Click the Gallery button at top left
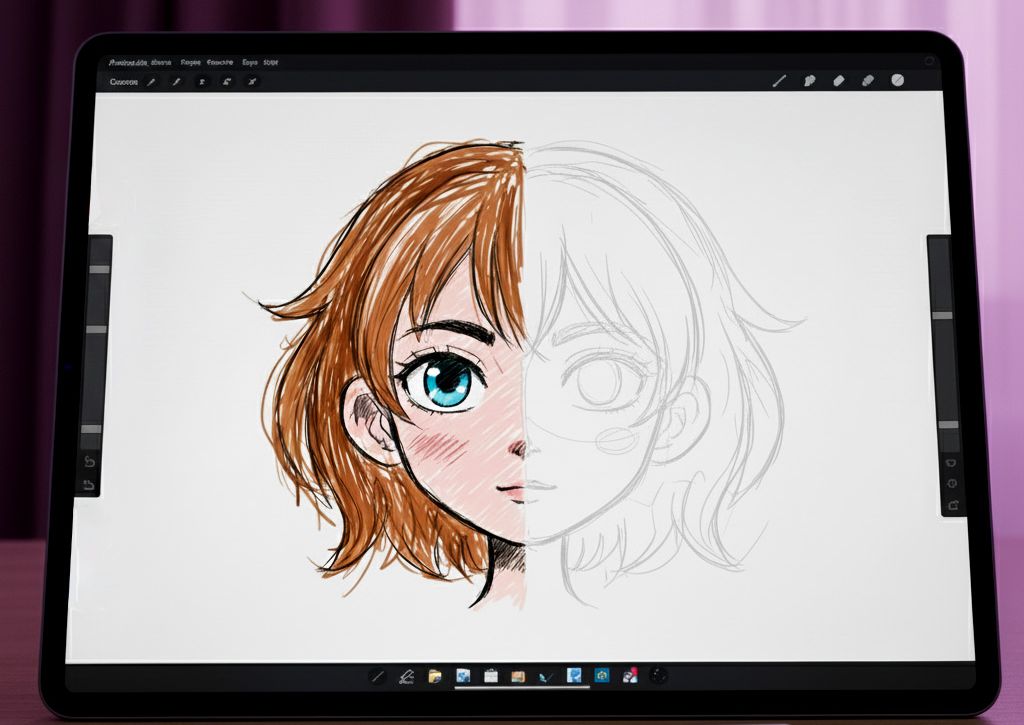 coord(123,82)
